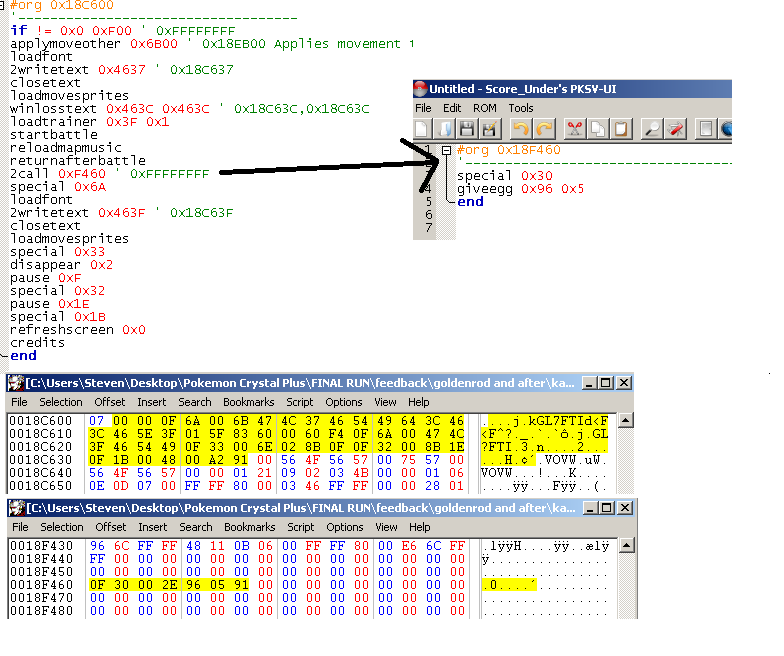The width and height of the screenshot is (784, 656).
Task: Click the Pokeball icon in PKSV-UI title bar
Action: [420, 88]
